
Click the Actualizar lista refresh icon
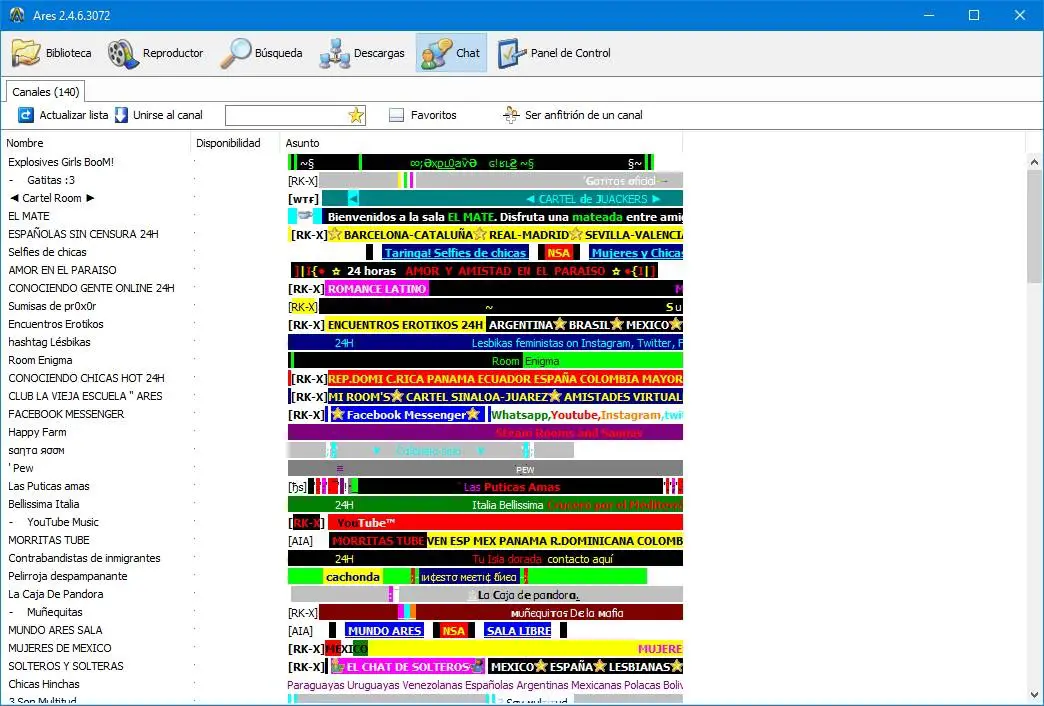[25, 115]
